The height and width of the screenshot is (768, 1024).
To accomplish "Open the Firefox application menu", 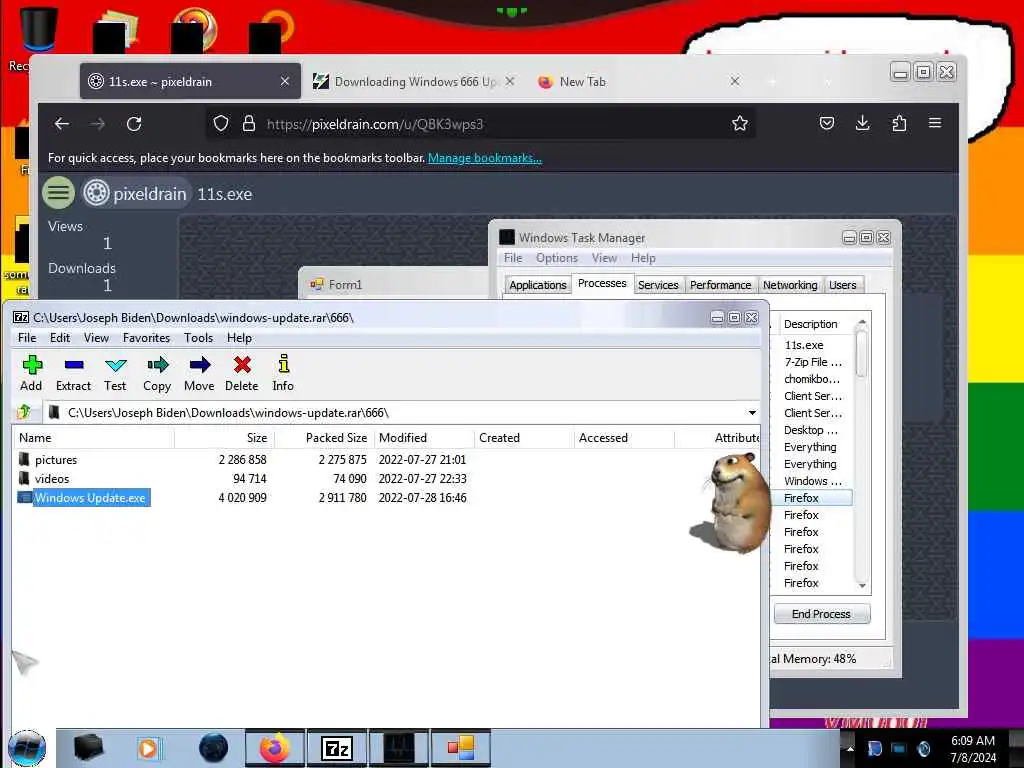I will point(935,123).
